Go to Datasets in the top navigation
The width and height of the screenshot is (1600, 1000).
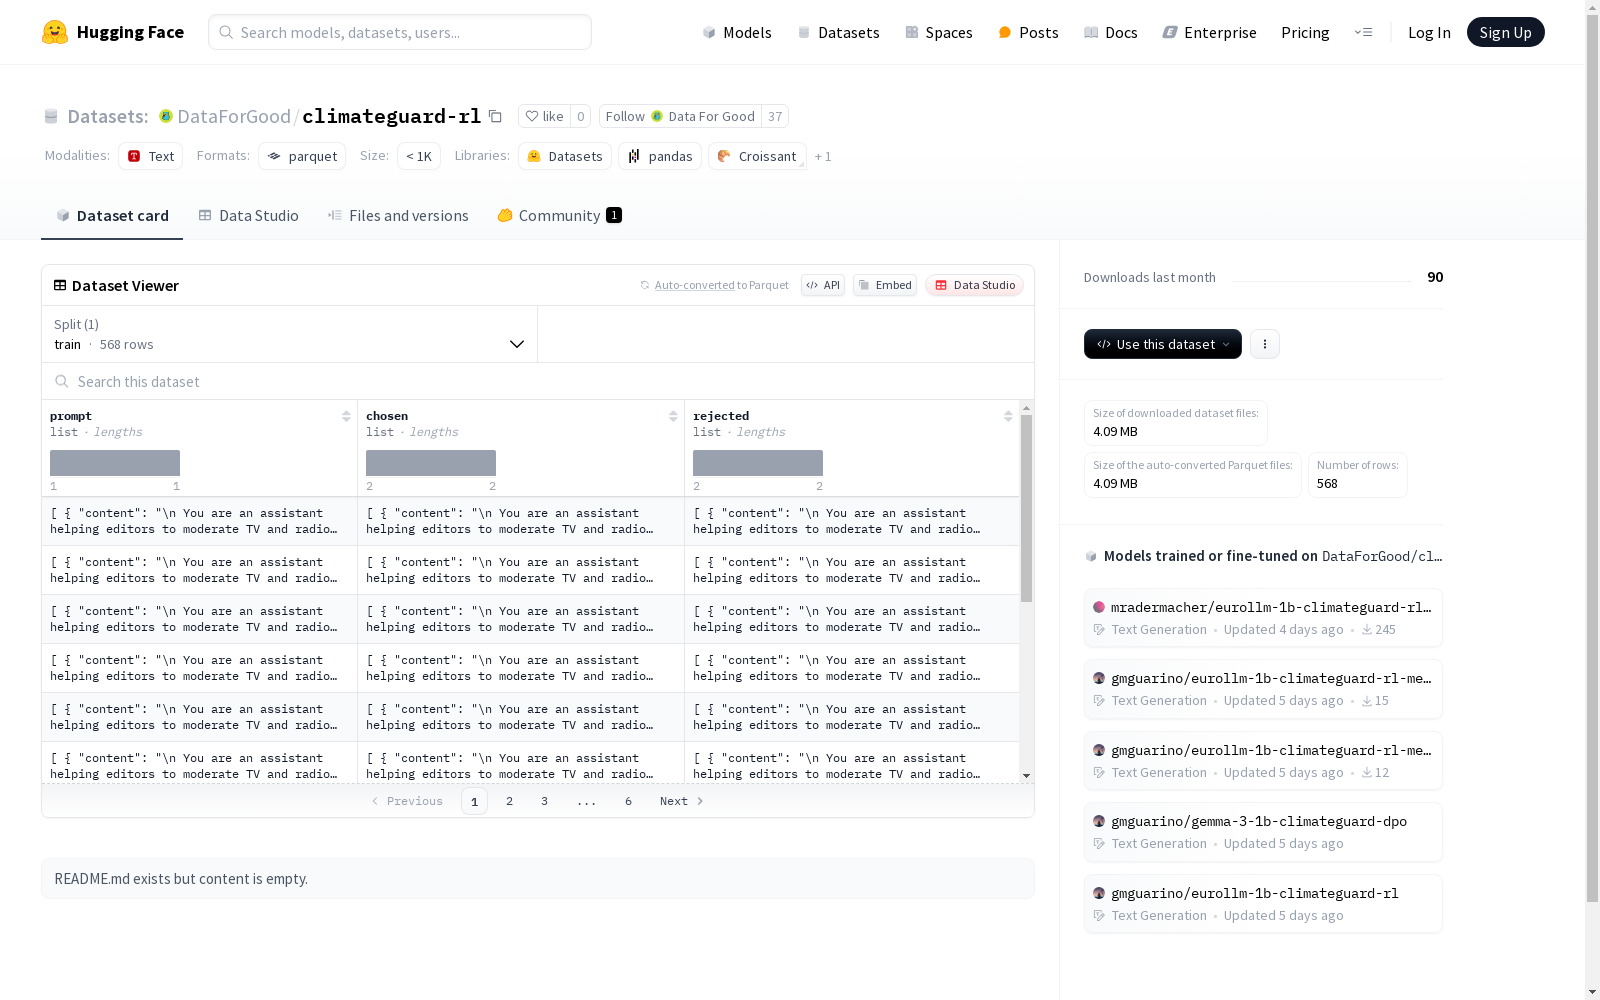(x=838, y=32)
